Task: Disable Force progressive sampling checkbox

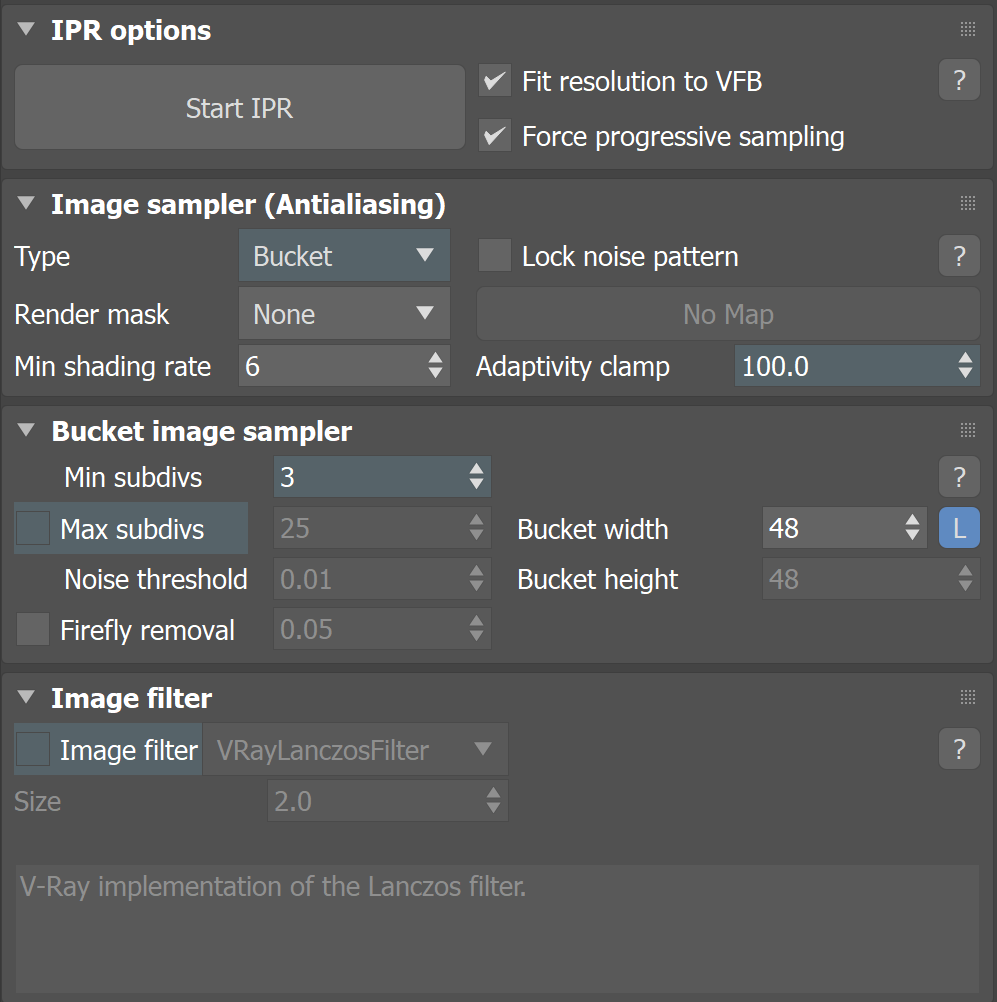Action: tap(495, 135)
